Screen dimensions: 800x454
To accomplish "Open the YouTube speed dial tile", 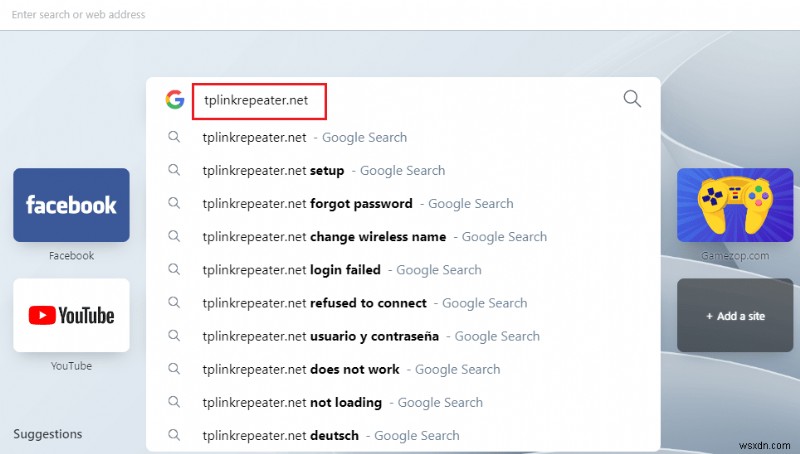I will [x=71, y=315].
